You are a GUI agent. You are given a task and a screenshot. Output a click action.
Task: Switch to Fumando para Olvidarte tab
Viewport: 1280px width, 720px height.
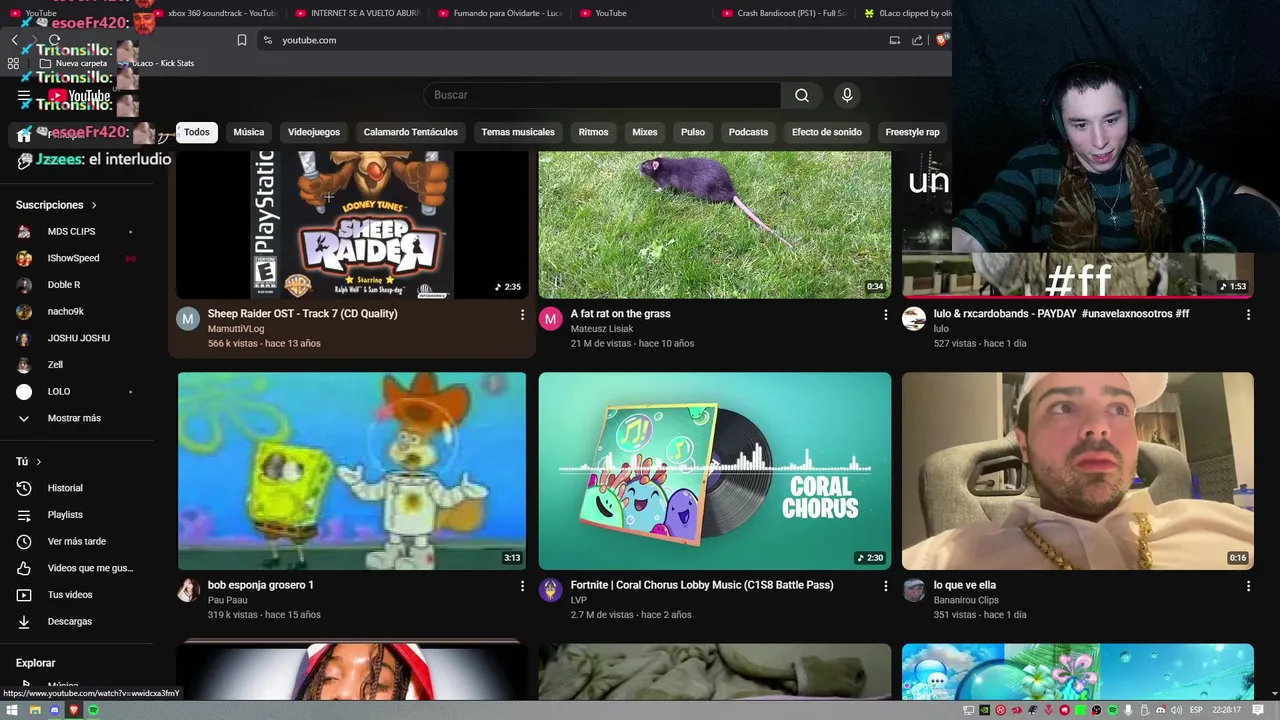tap(500, 13)
